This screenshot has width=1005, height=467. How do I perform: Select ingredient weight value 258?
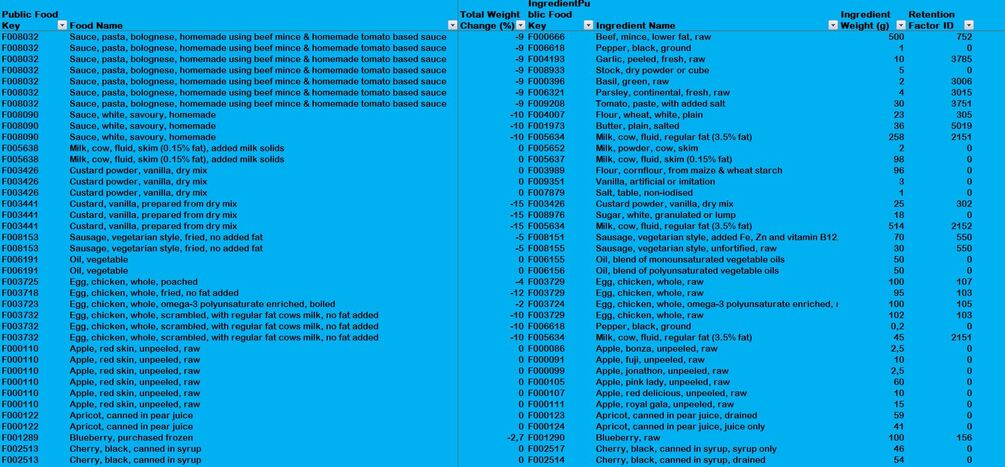coord(896,137)
